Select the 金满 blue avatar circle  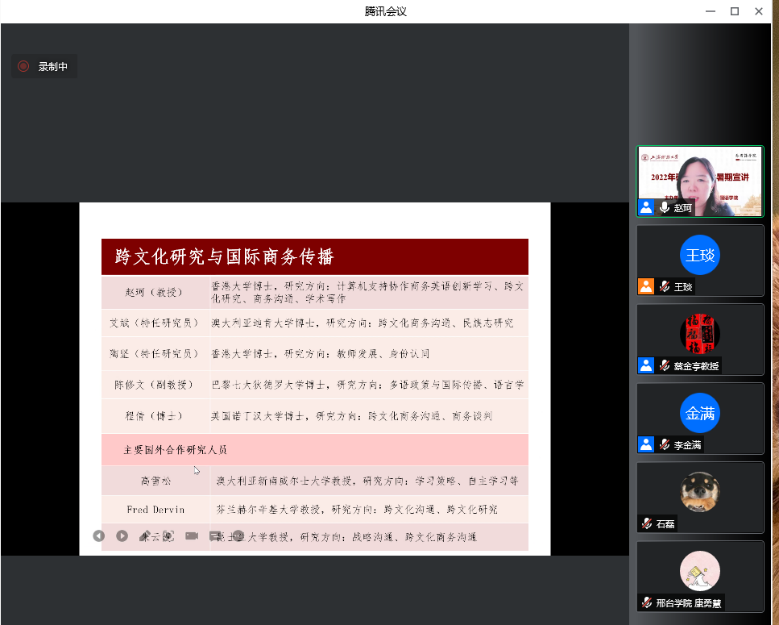700,412
